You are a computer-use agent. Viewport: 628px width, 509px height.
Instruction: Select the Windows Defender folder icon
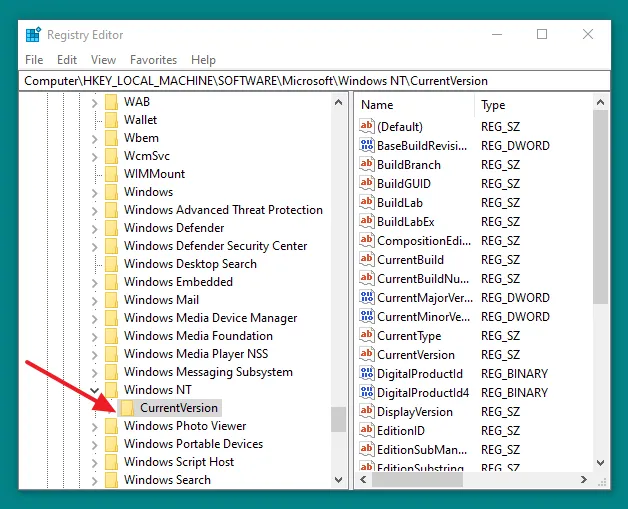tap(111, 228)
